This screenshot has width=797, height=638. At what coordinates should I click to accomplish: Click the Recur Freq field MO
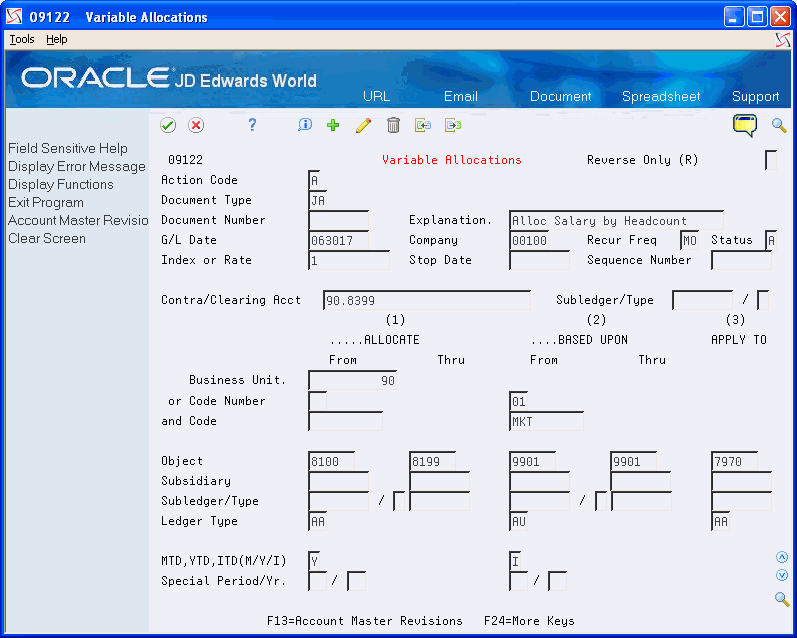point(690,240)
